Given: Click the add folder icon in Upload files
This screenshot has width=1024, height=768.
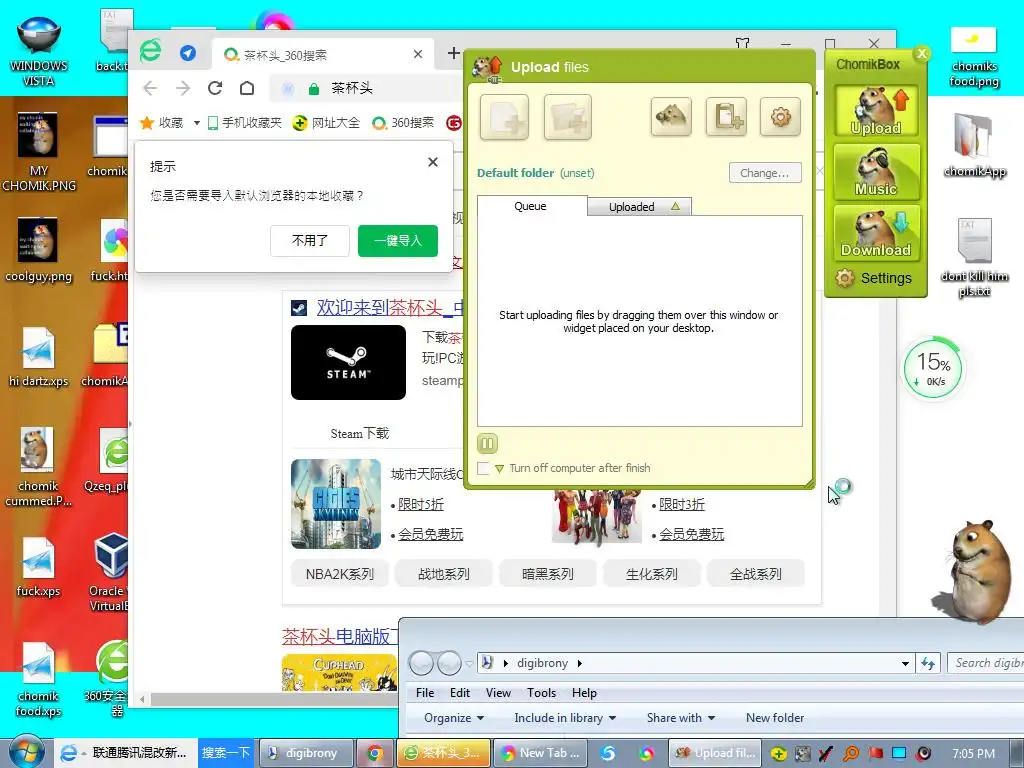Looking at the screenshot, I should 568,118.
